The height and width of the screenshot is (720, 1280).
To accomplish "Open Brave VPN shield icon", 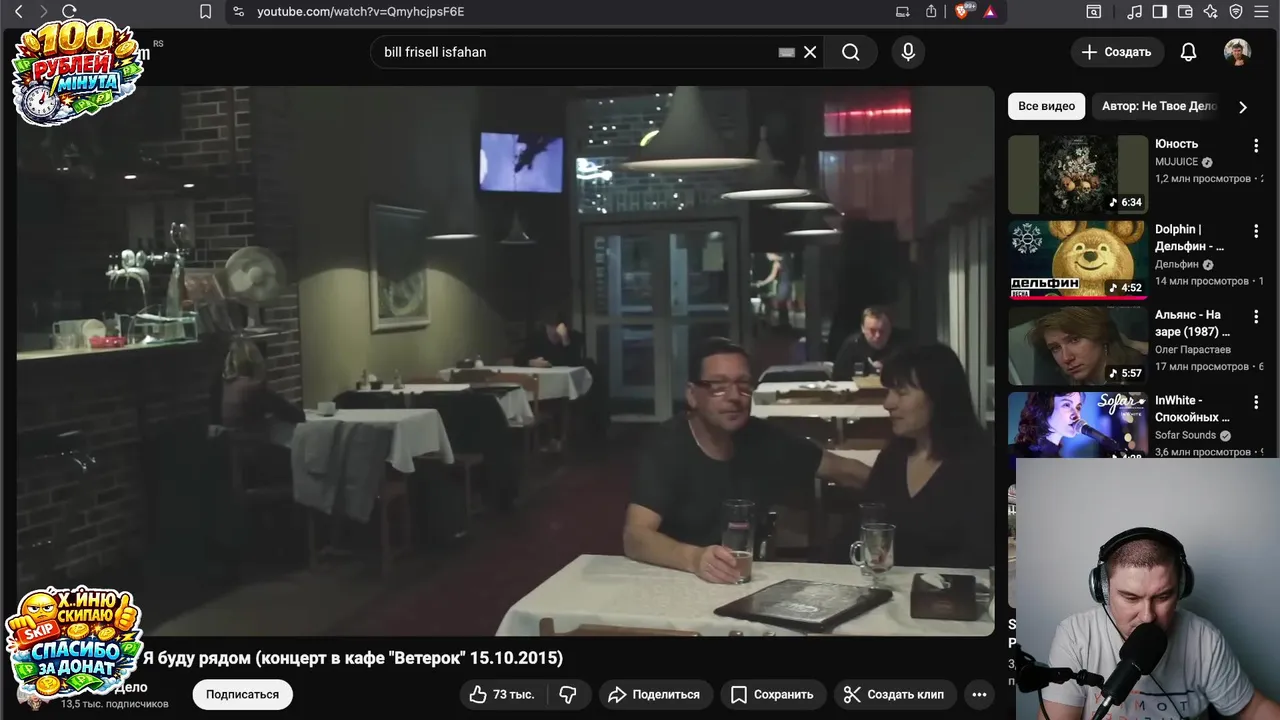I will tap(1236, 12).
